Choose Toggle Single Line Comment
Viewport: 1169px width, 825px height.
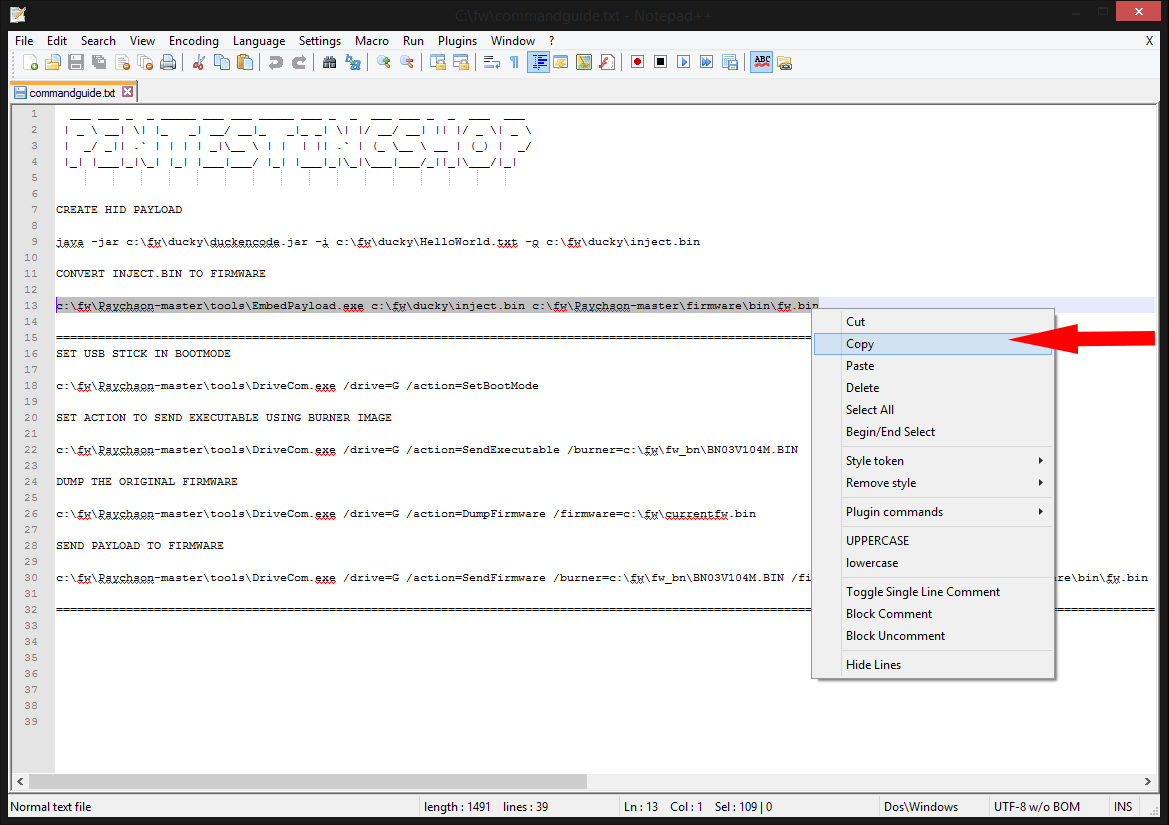(933, 592)
